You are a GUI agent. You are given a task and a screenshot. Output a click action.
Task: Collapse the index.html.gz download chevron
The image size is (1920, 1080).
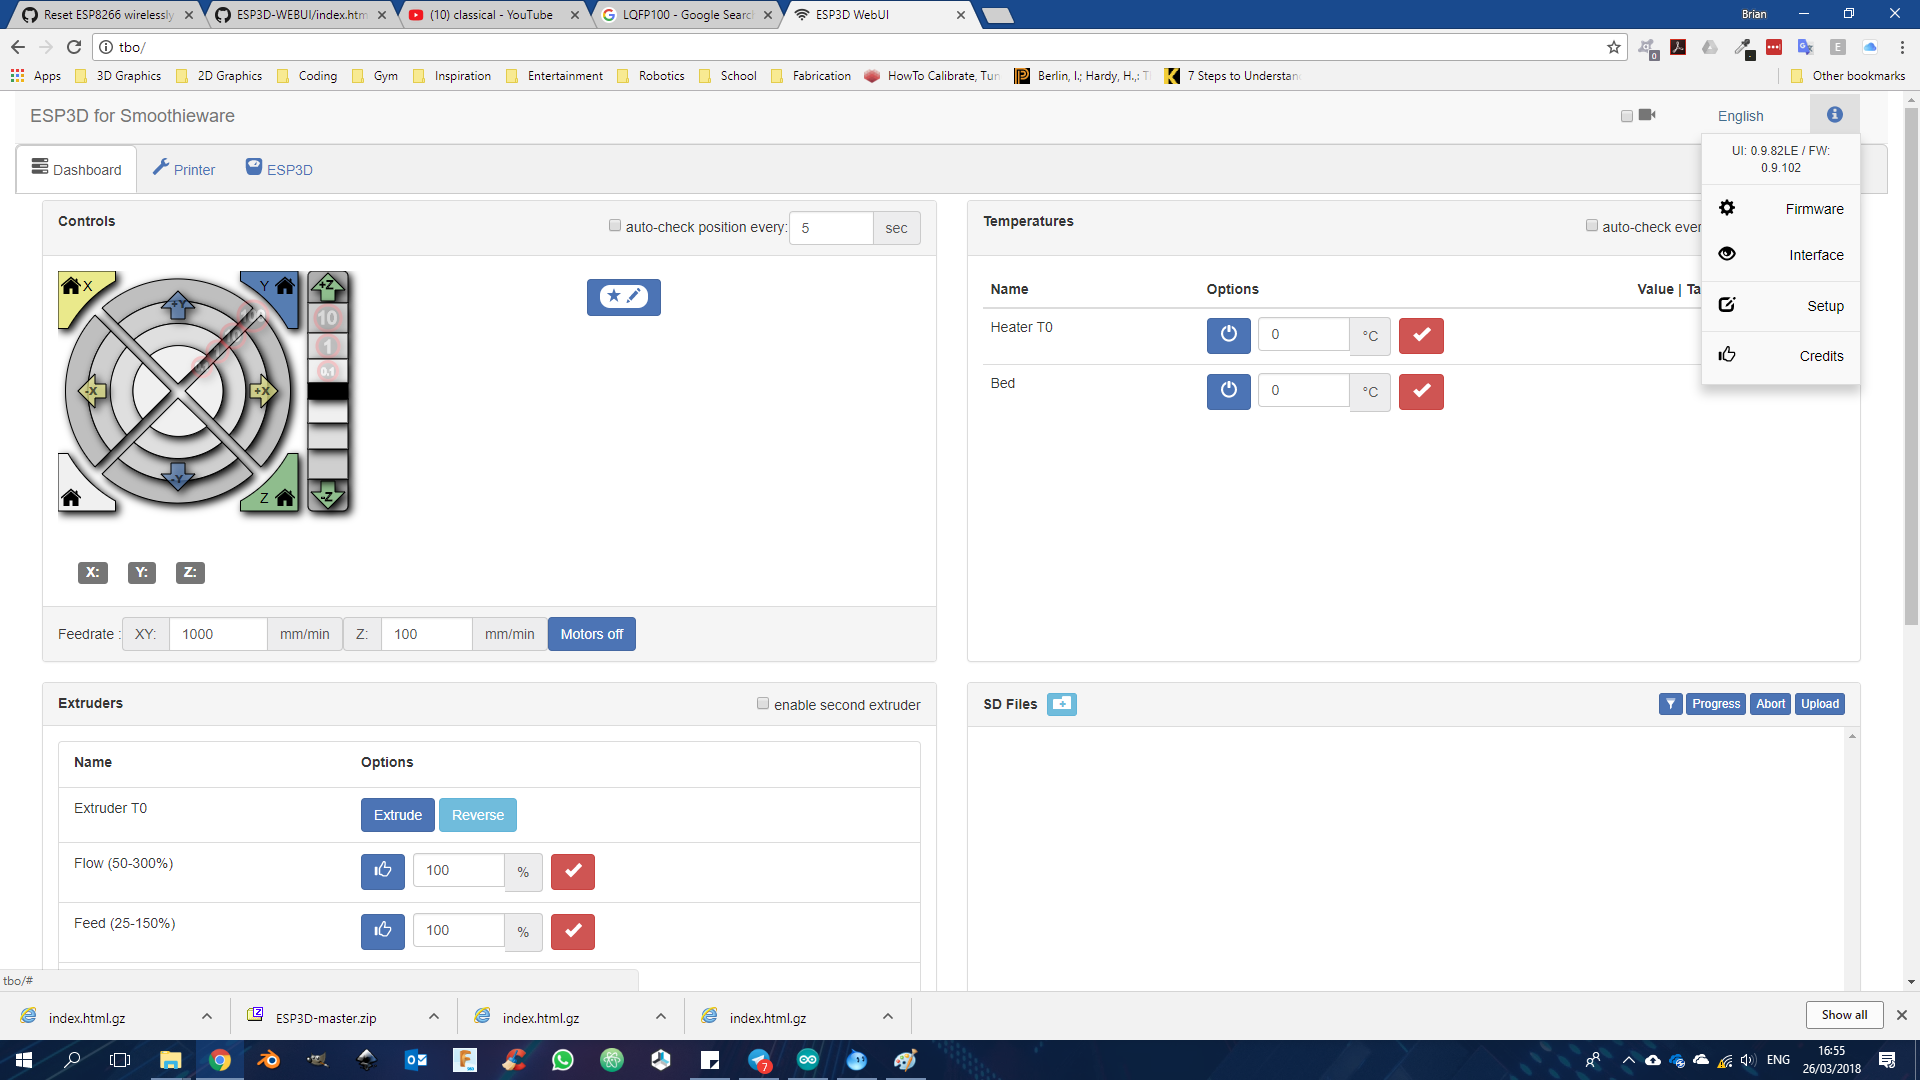point(206,1016)
